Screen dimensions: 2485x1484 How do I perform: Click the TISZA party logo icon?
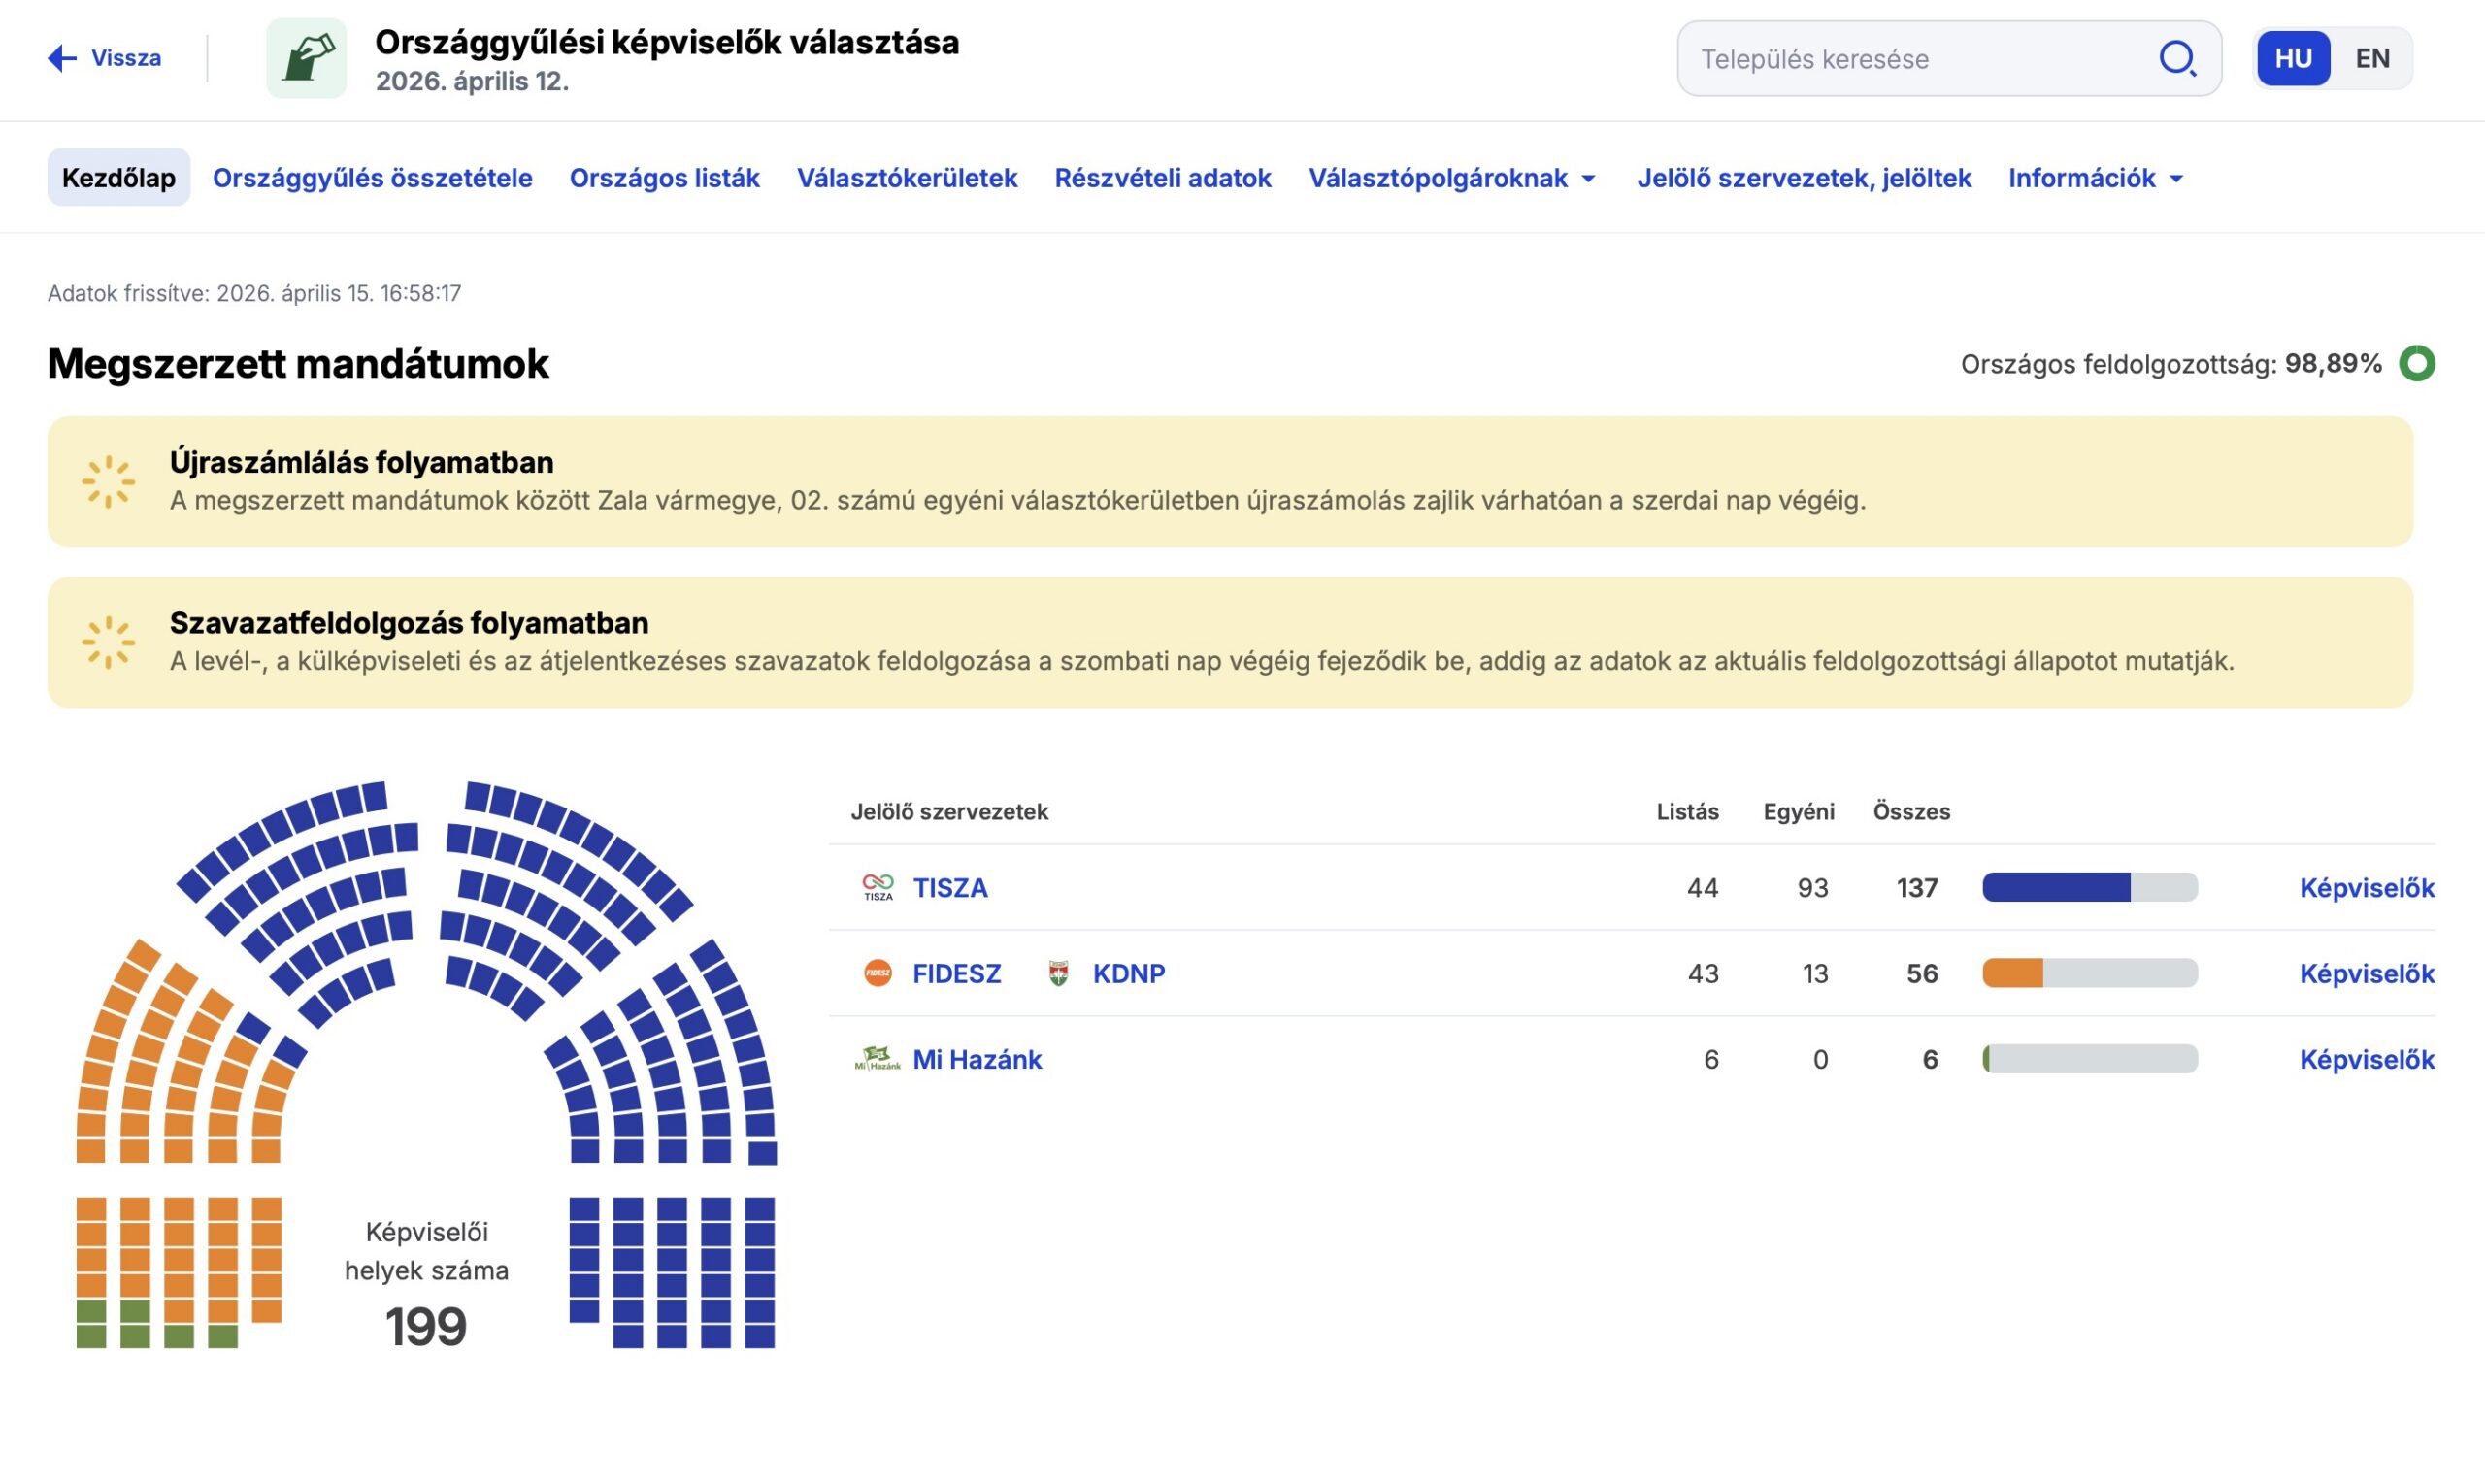[877, 887]
